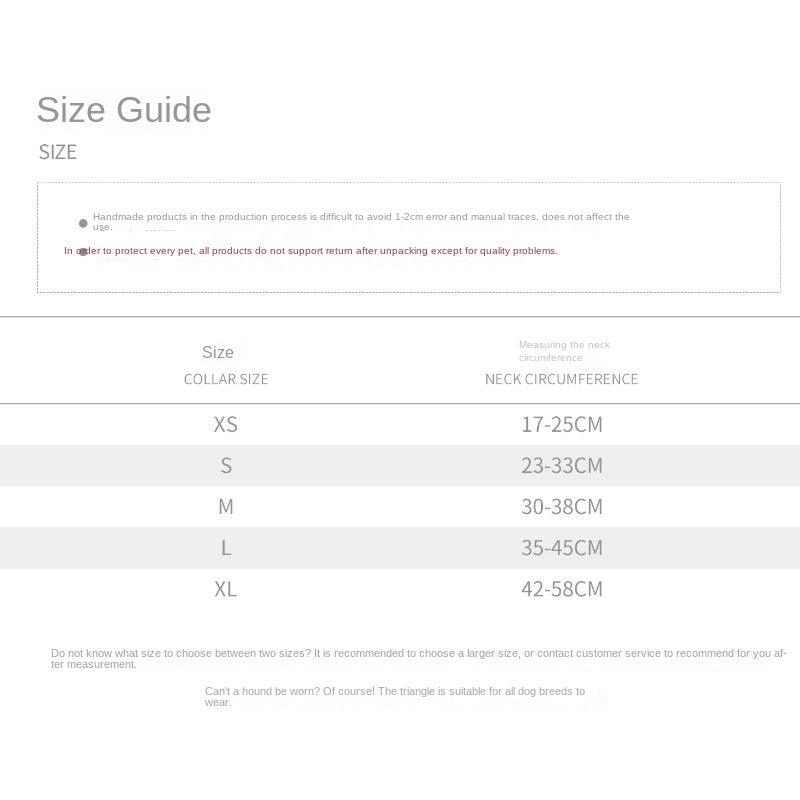This screenshot has height=800, width=800.
Task: Click the 17-25CM neck measurement
Action: 562,424
